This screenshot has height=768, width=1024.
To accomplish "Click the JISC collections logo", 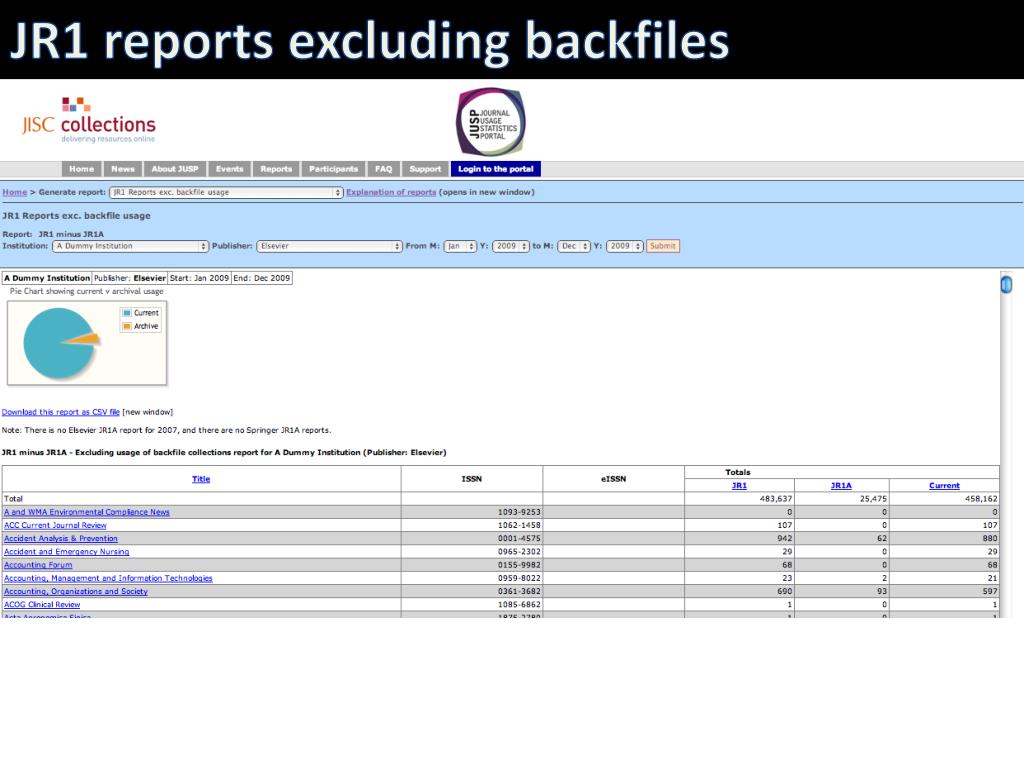I will pos(89,120).
